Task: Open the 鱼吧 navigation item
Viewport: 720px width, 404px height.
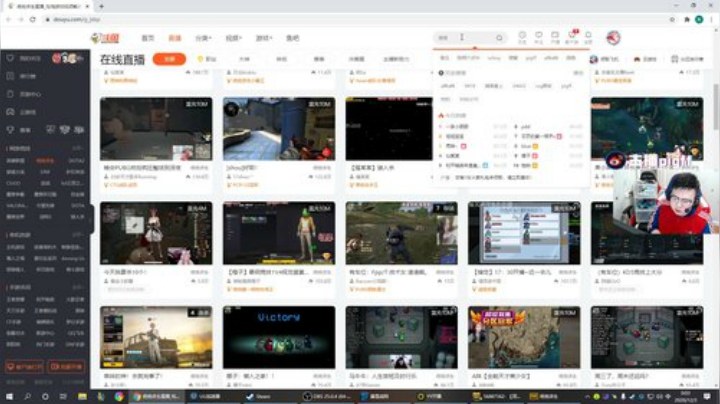Action: (293, 38)
